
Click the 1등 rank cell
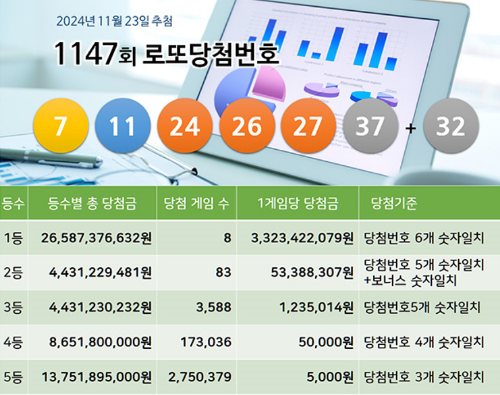[x=13, y=238]
